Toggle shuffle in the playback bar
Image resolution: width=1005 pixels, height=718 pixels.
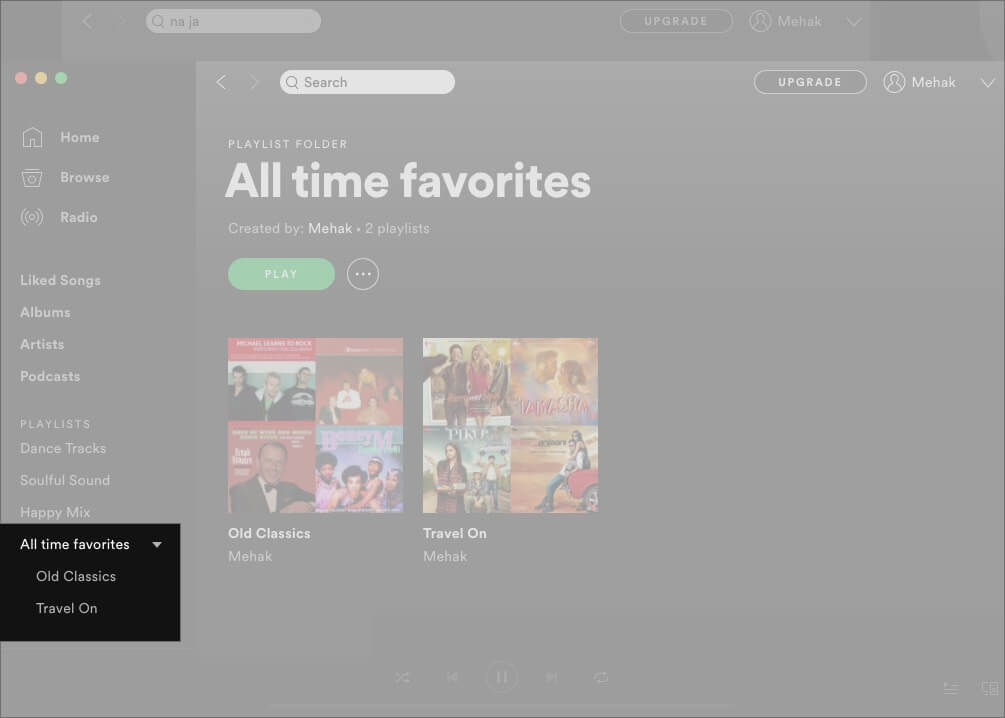403,678
